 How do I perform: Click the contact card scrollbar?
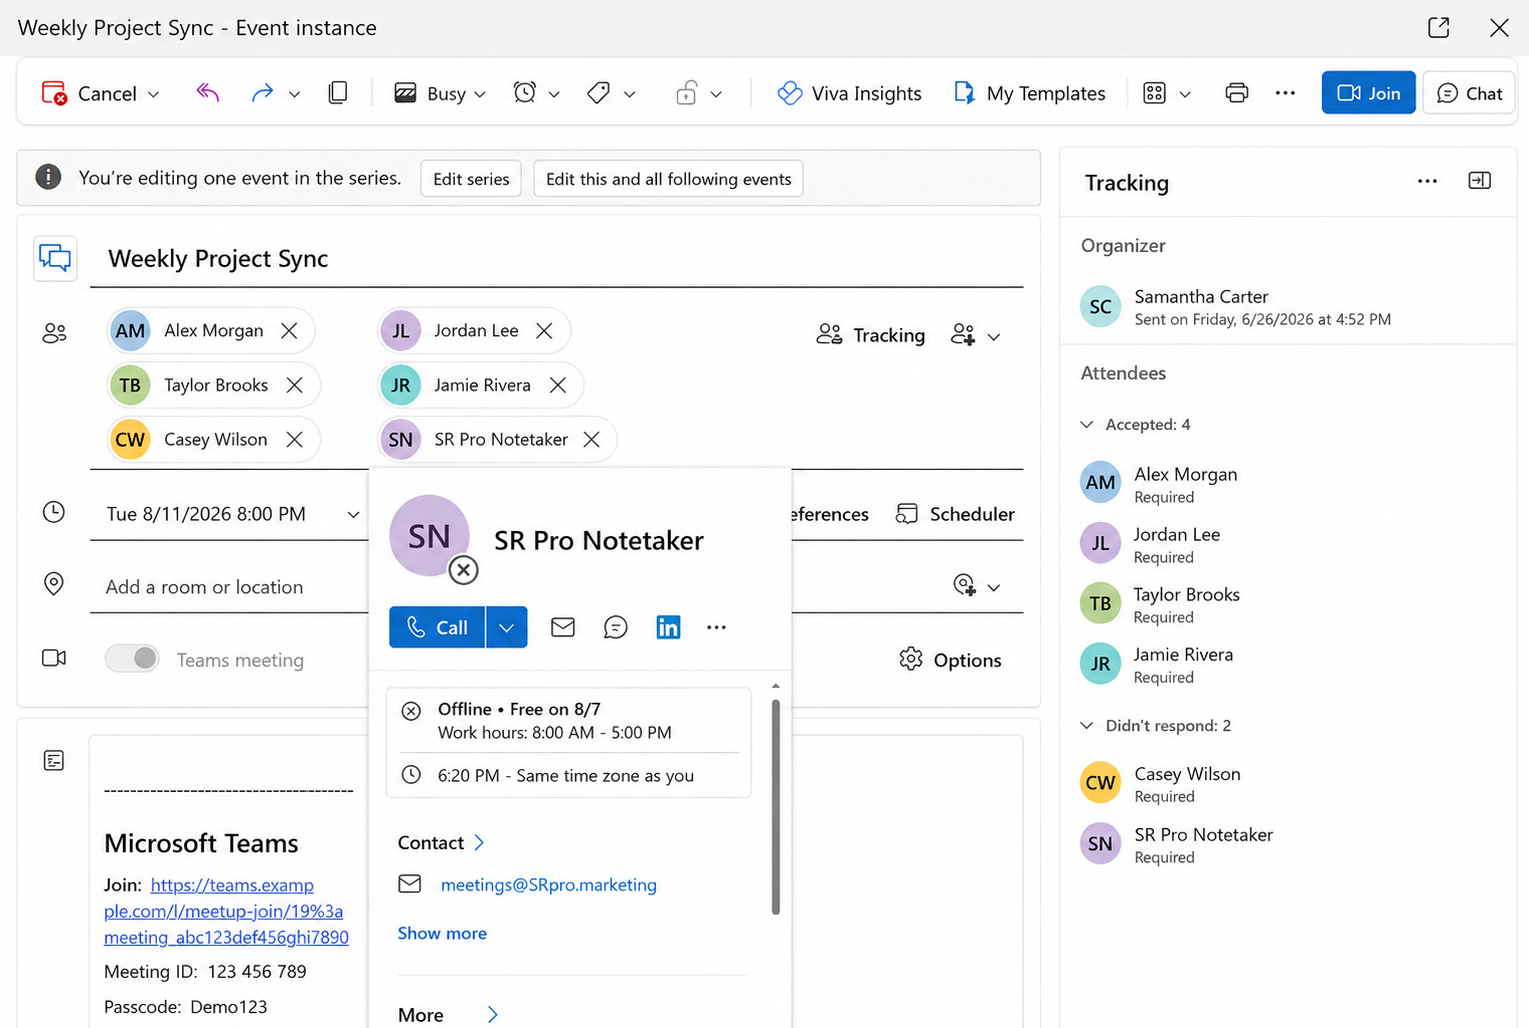tap(775, 806)
